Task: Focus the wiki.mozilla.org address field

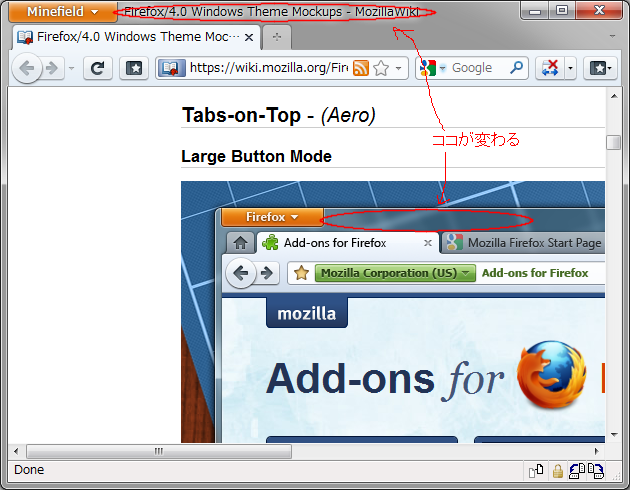Action: [269, 68]
